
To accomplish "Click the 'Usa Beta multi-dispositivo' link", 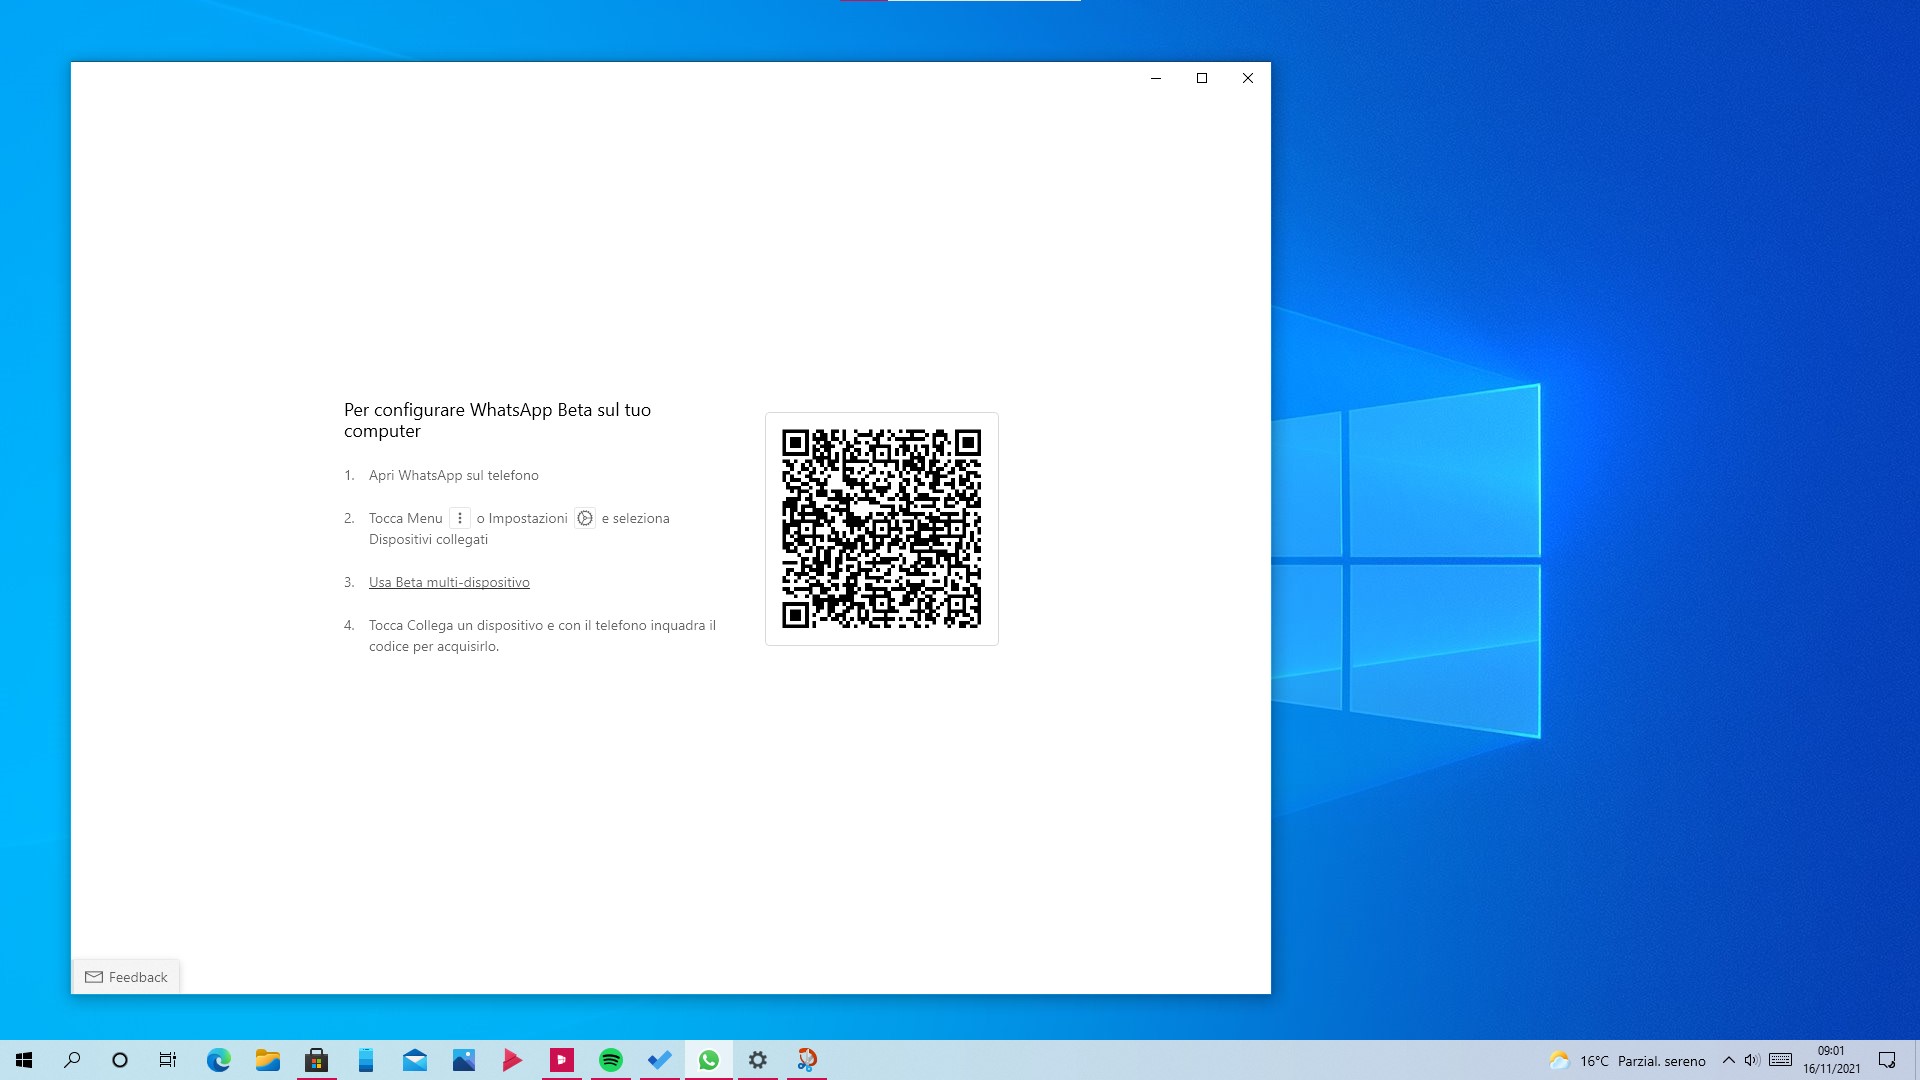I will click(x=449, y=582).
